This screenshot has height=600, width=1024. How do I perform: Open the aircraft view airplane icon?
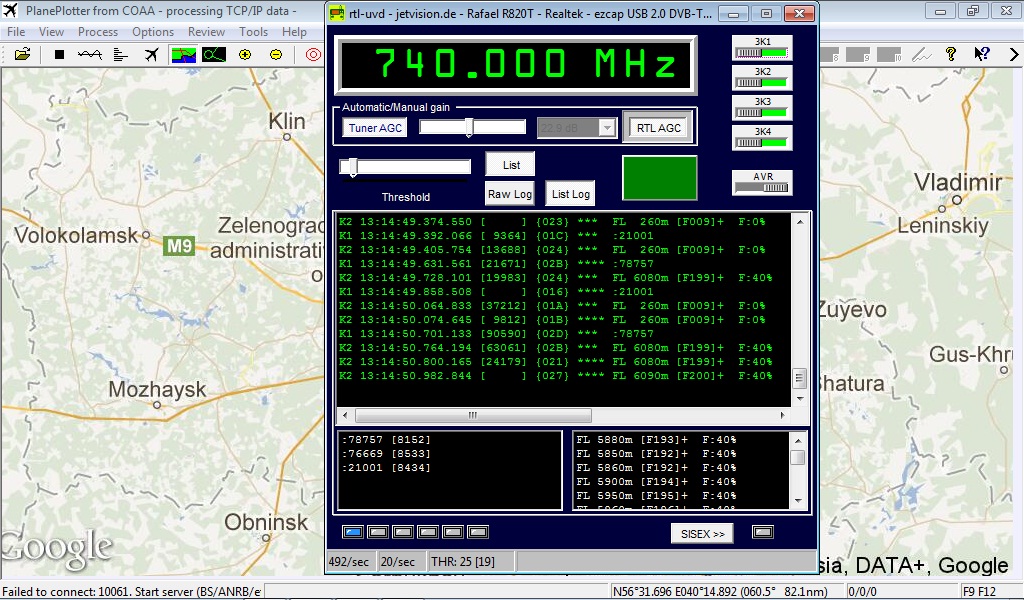point(152,54)
